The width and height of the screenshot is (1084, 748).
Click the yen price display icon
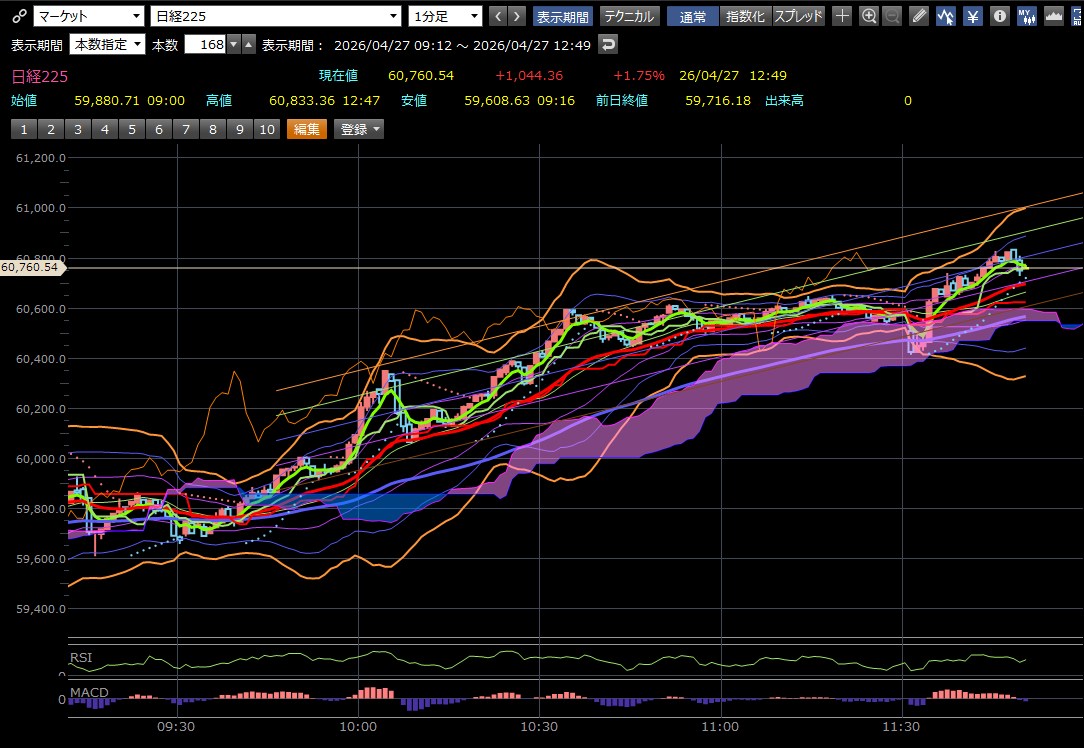(x=972, y=16)
